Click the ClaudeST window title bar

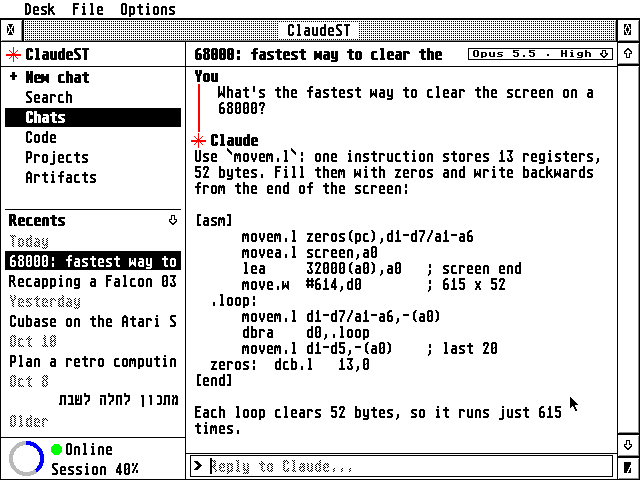click(319, 30)
